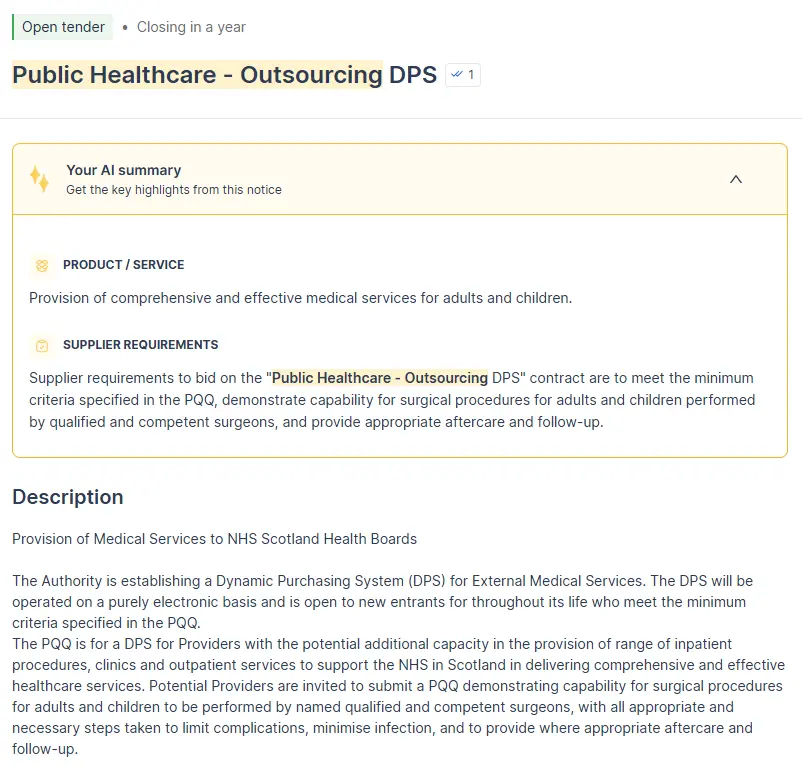Screen dimensions: 802x769
Task: Click the Supplier Requirements clipboard icon
Action: coord(42,346)
